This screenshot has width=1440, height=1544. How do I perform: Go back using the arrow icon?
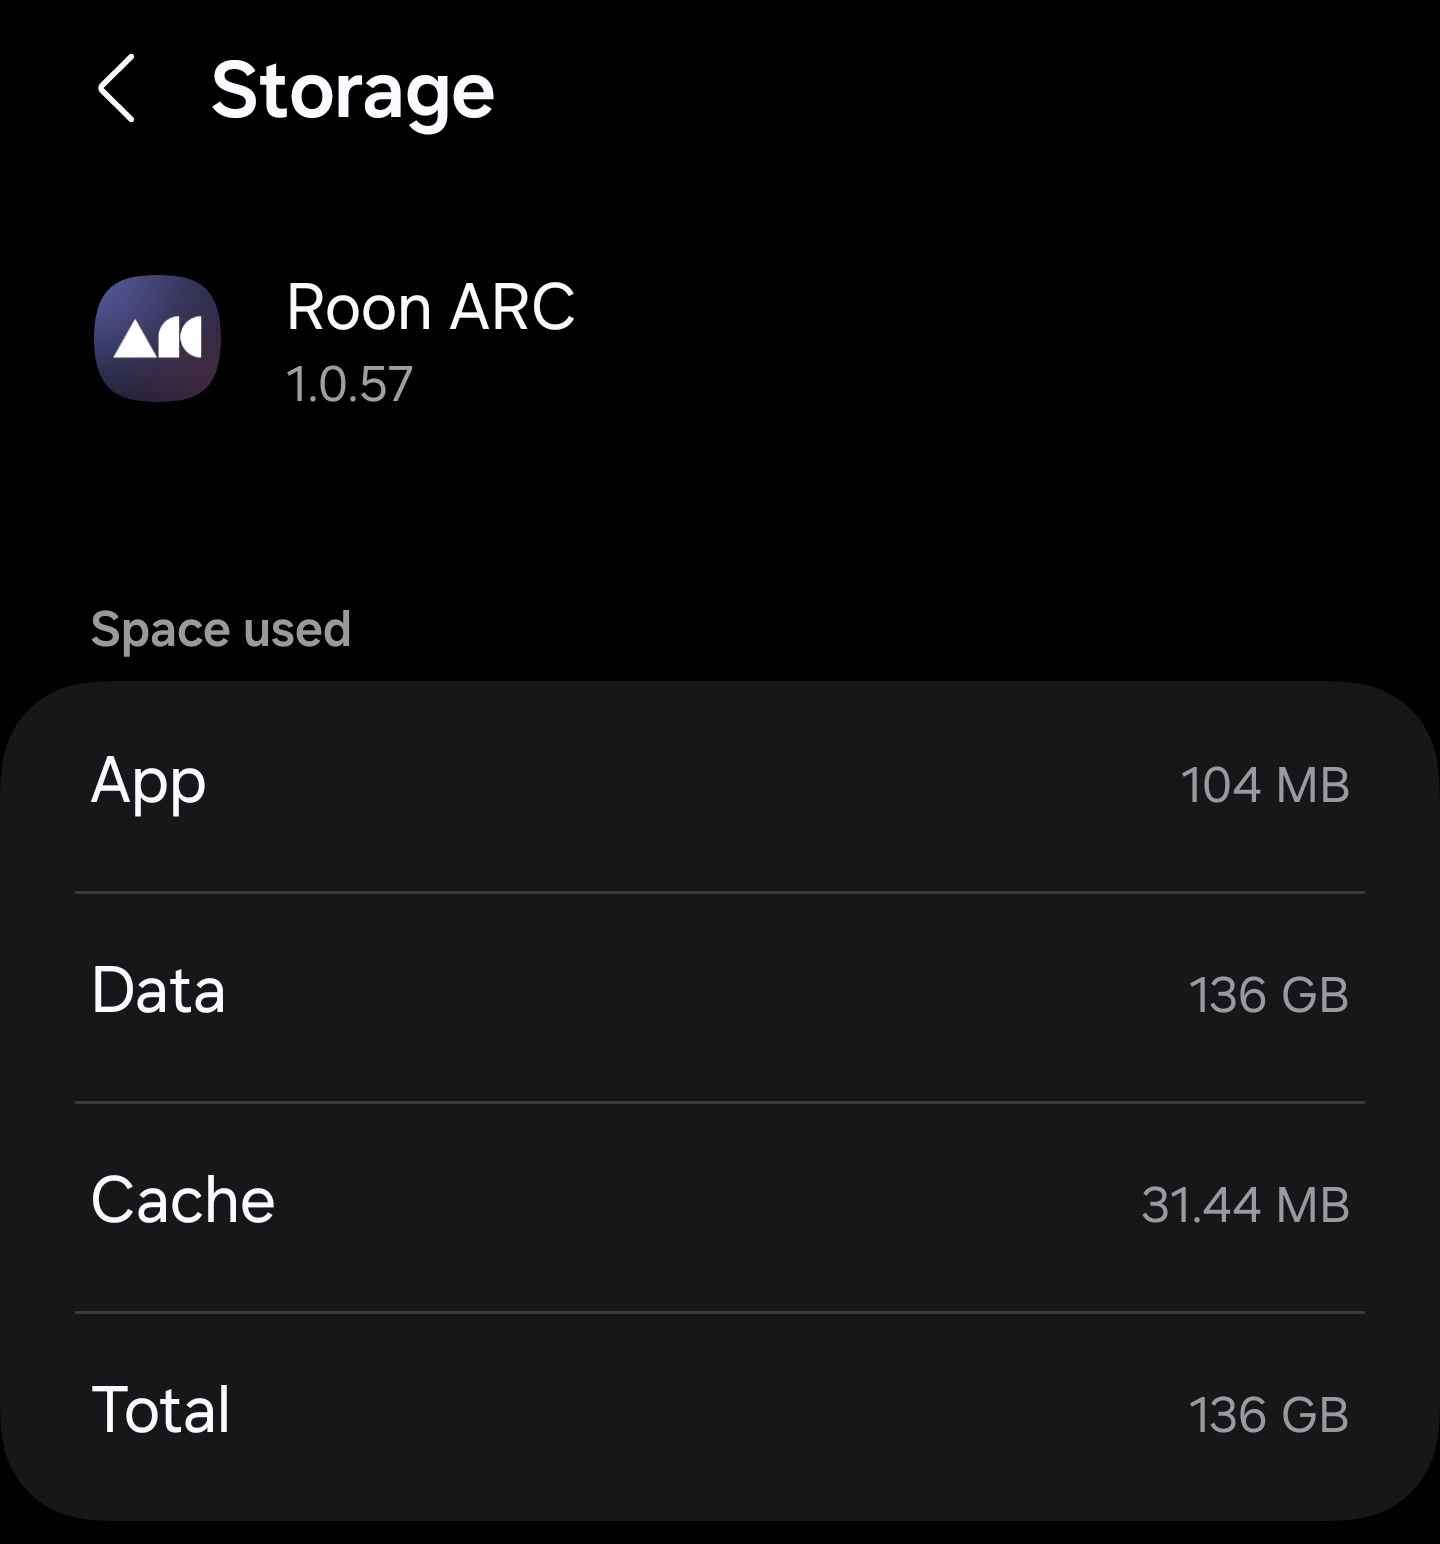[x=116, y=89]
